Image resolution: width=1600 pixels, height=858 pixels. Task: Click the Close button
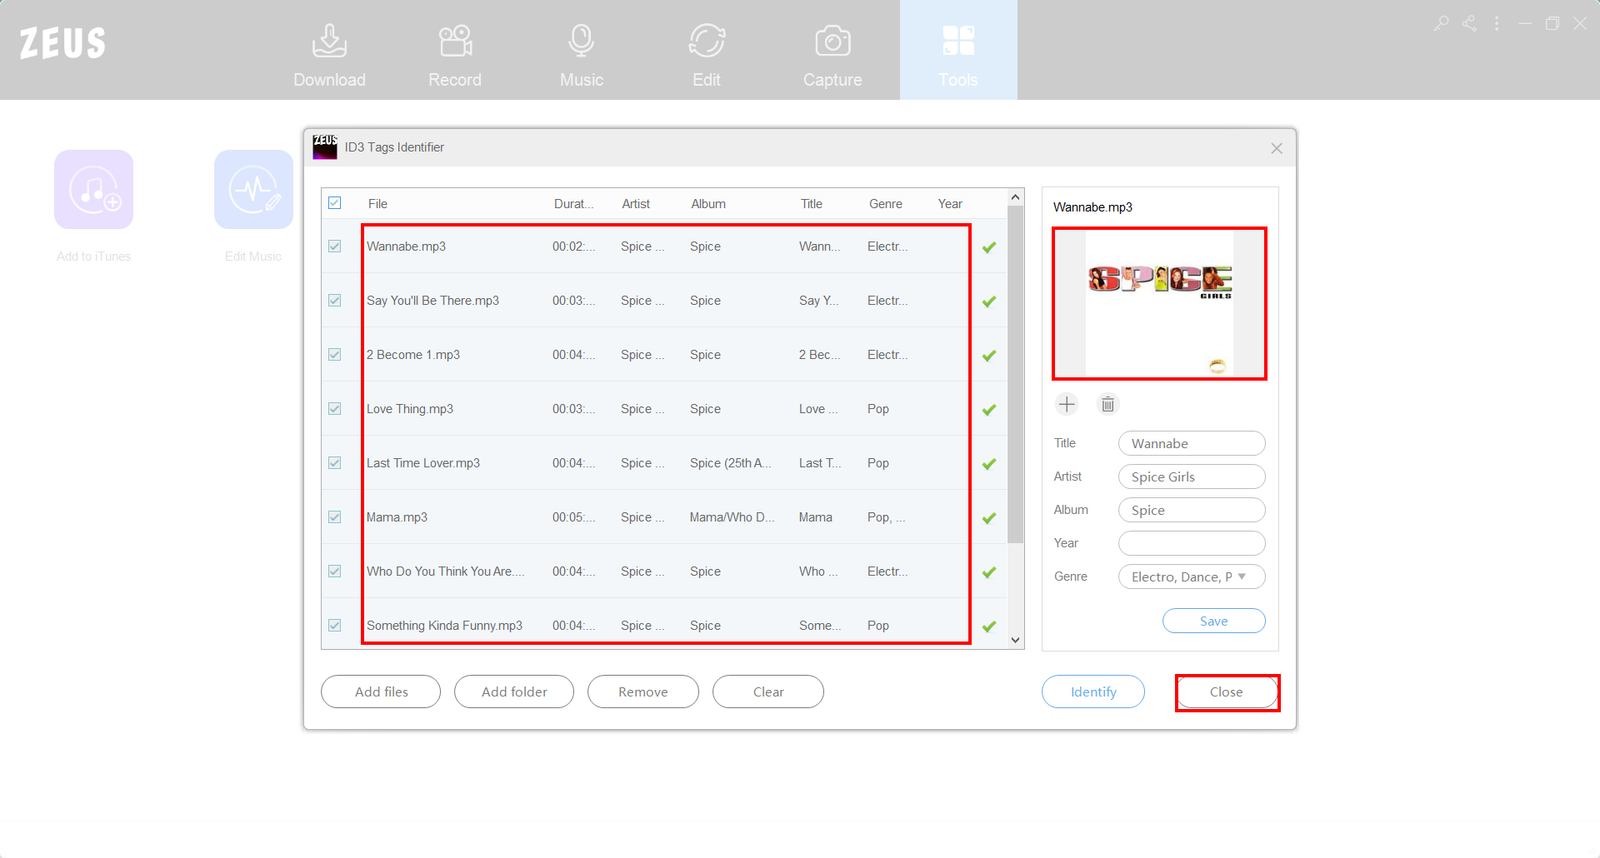(1227, 692)
